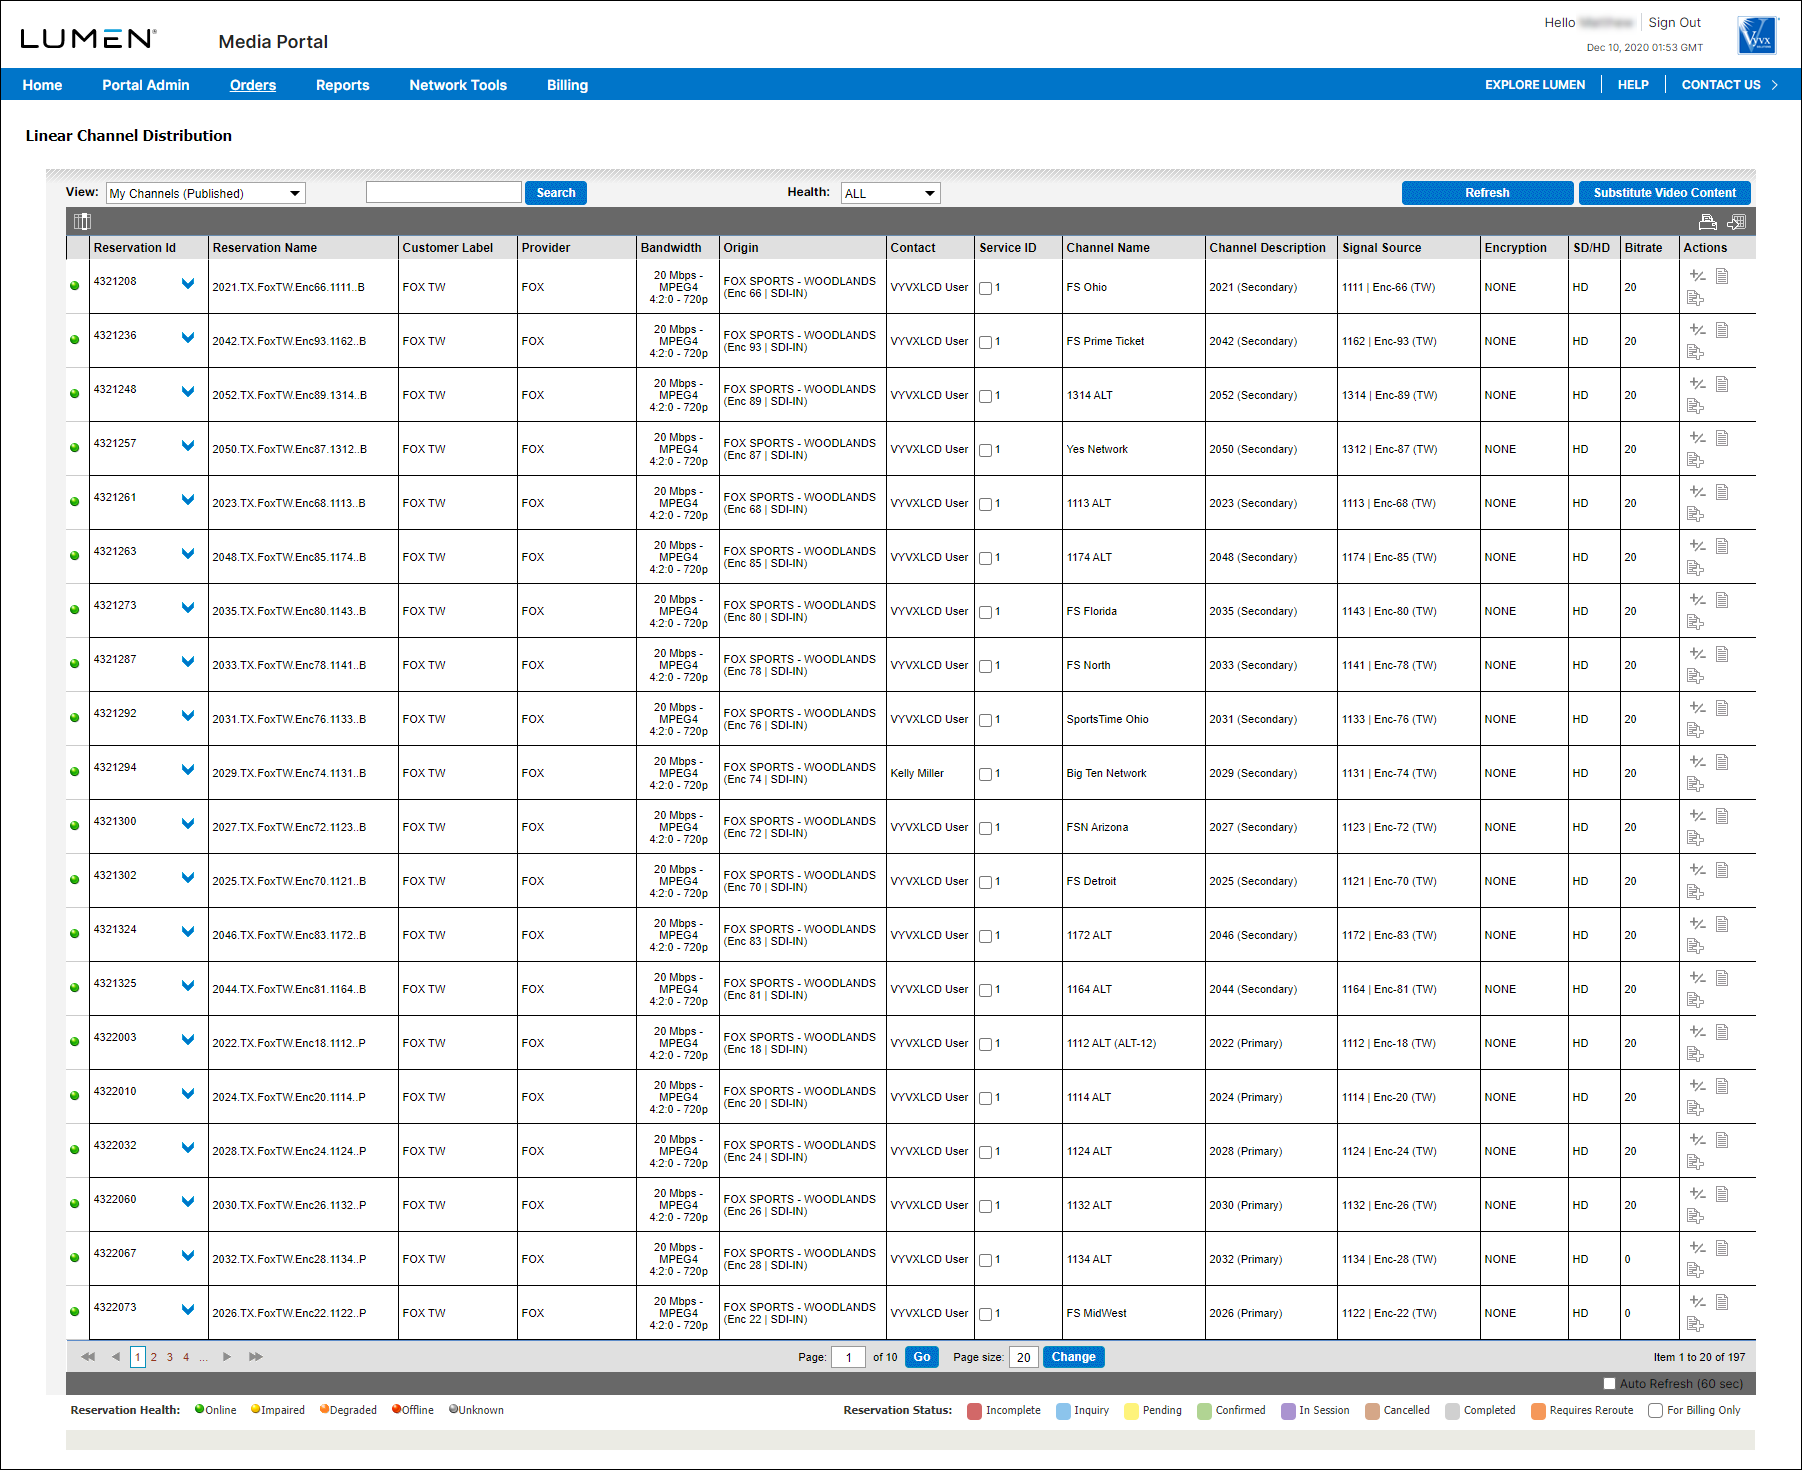1802x1470 pixels.
Task: Click the plus/minus action icon for reservation 4321236
Action: pos(1697,330)
